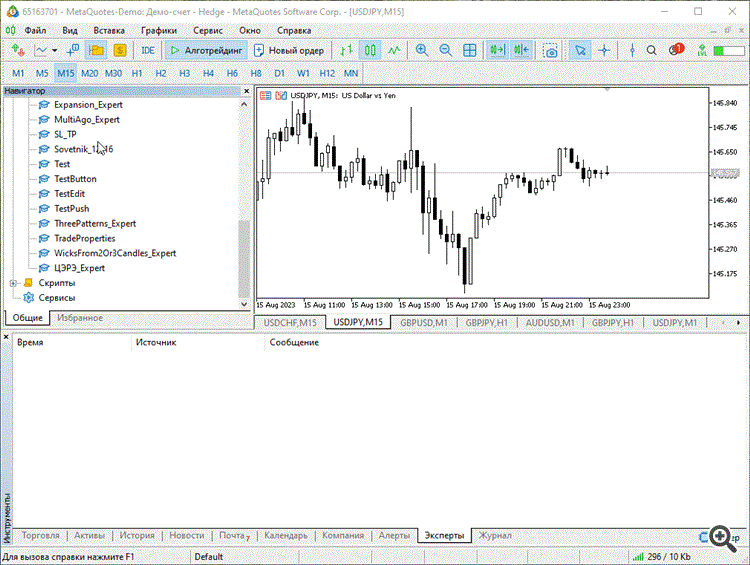This screenshot has height=565, width=750.
Task: Switch to the H1 timeframe
Action: [137, 73]
